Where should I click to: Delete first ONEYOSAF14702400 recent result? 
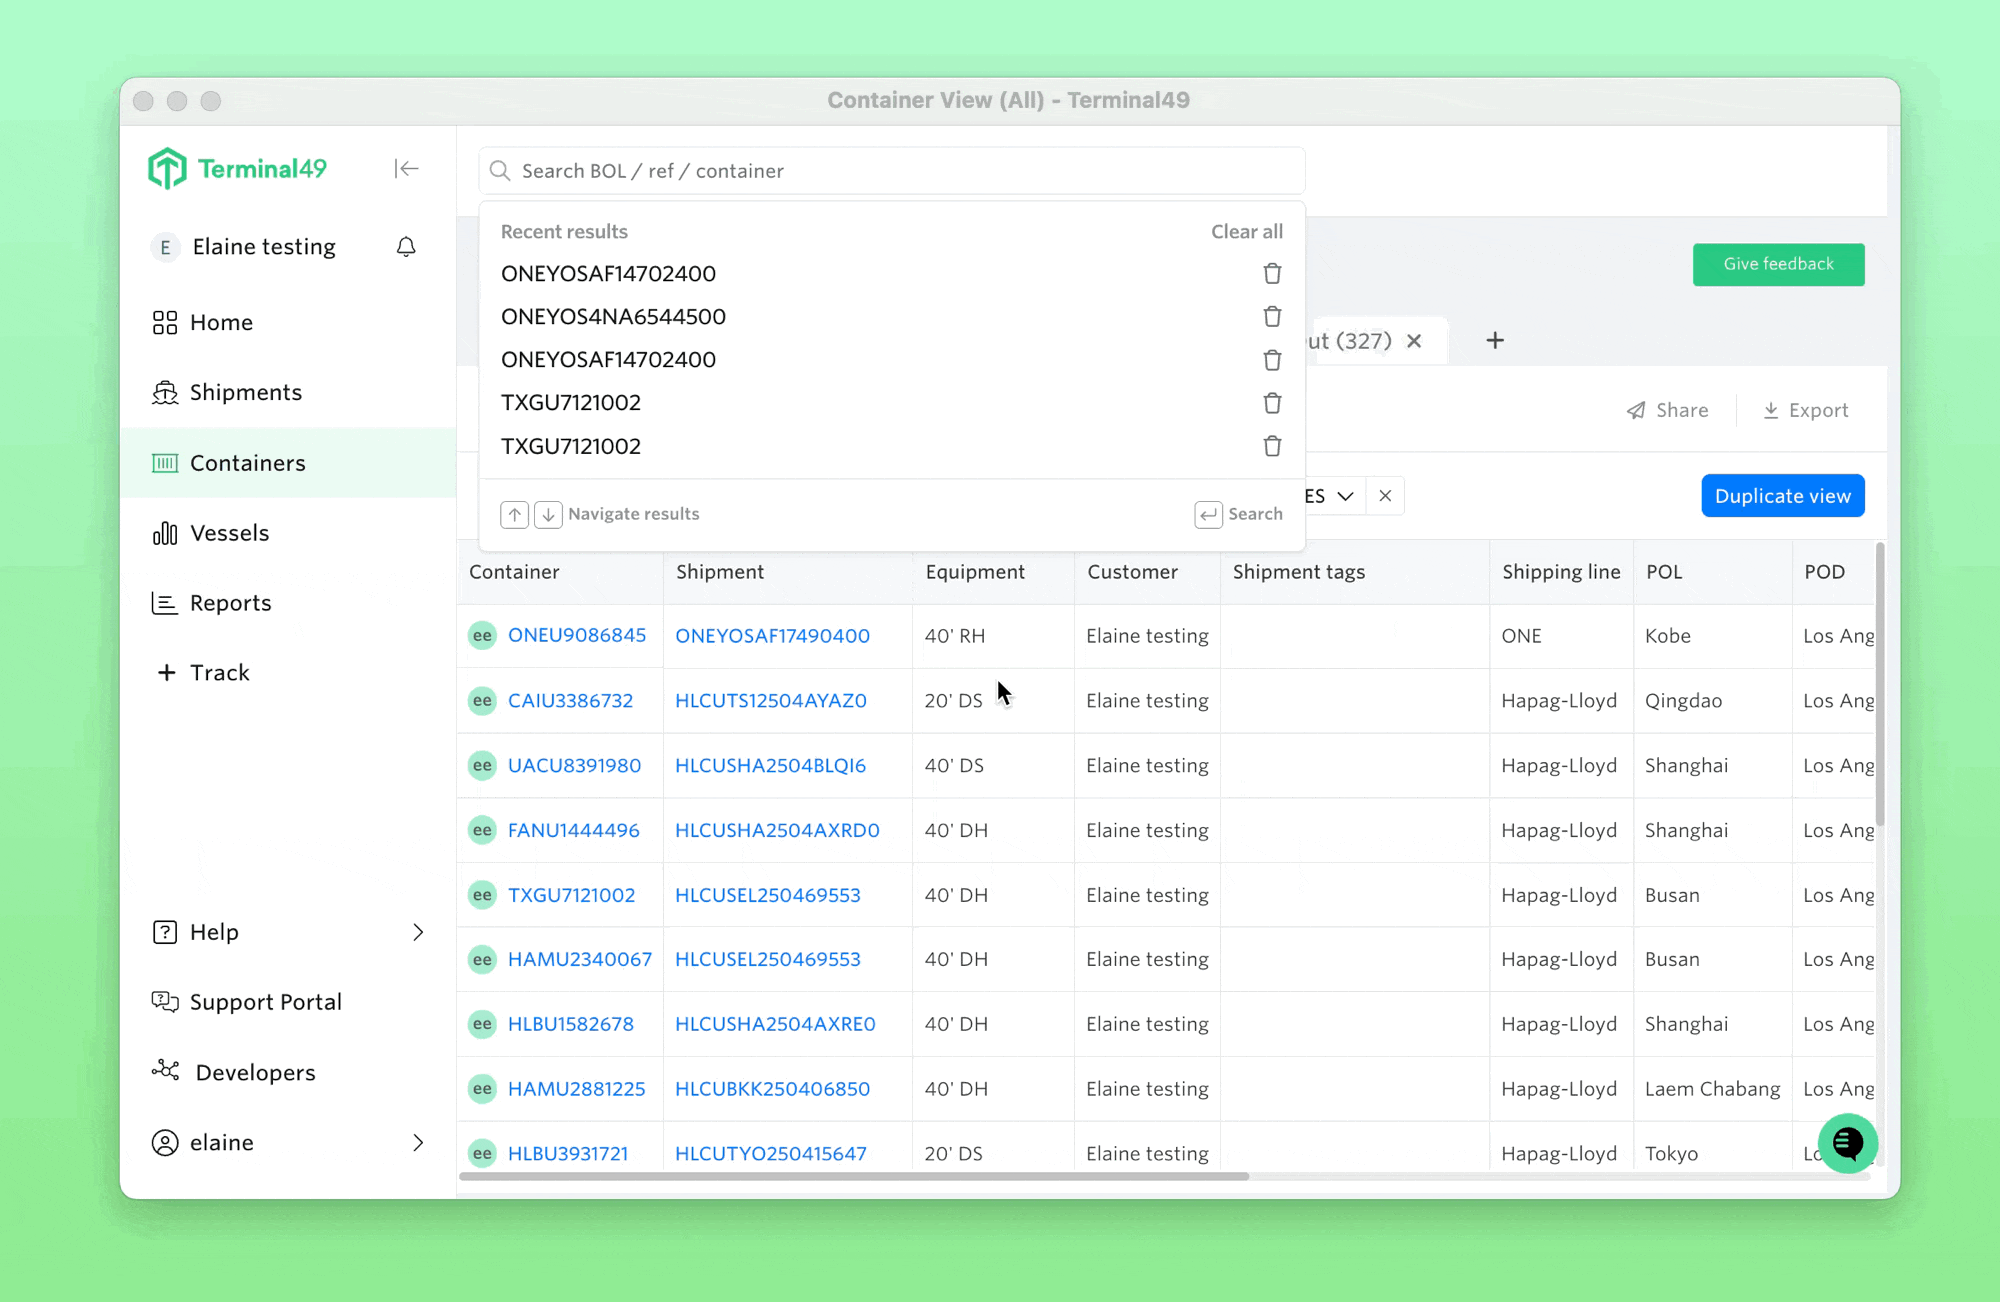point(1272,274)
